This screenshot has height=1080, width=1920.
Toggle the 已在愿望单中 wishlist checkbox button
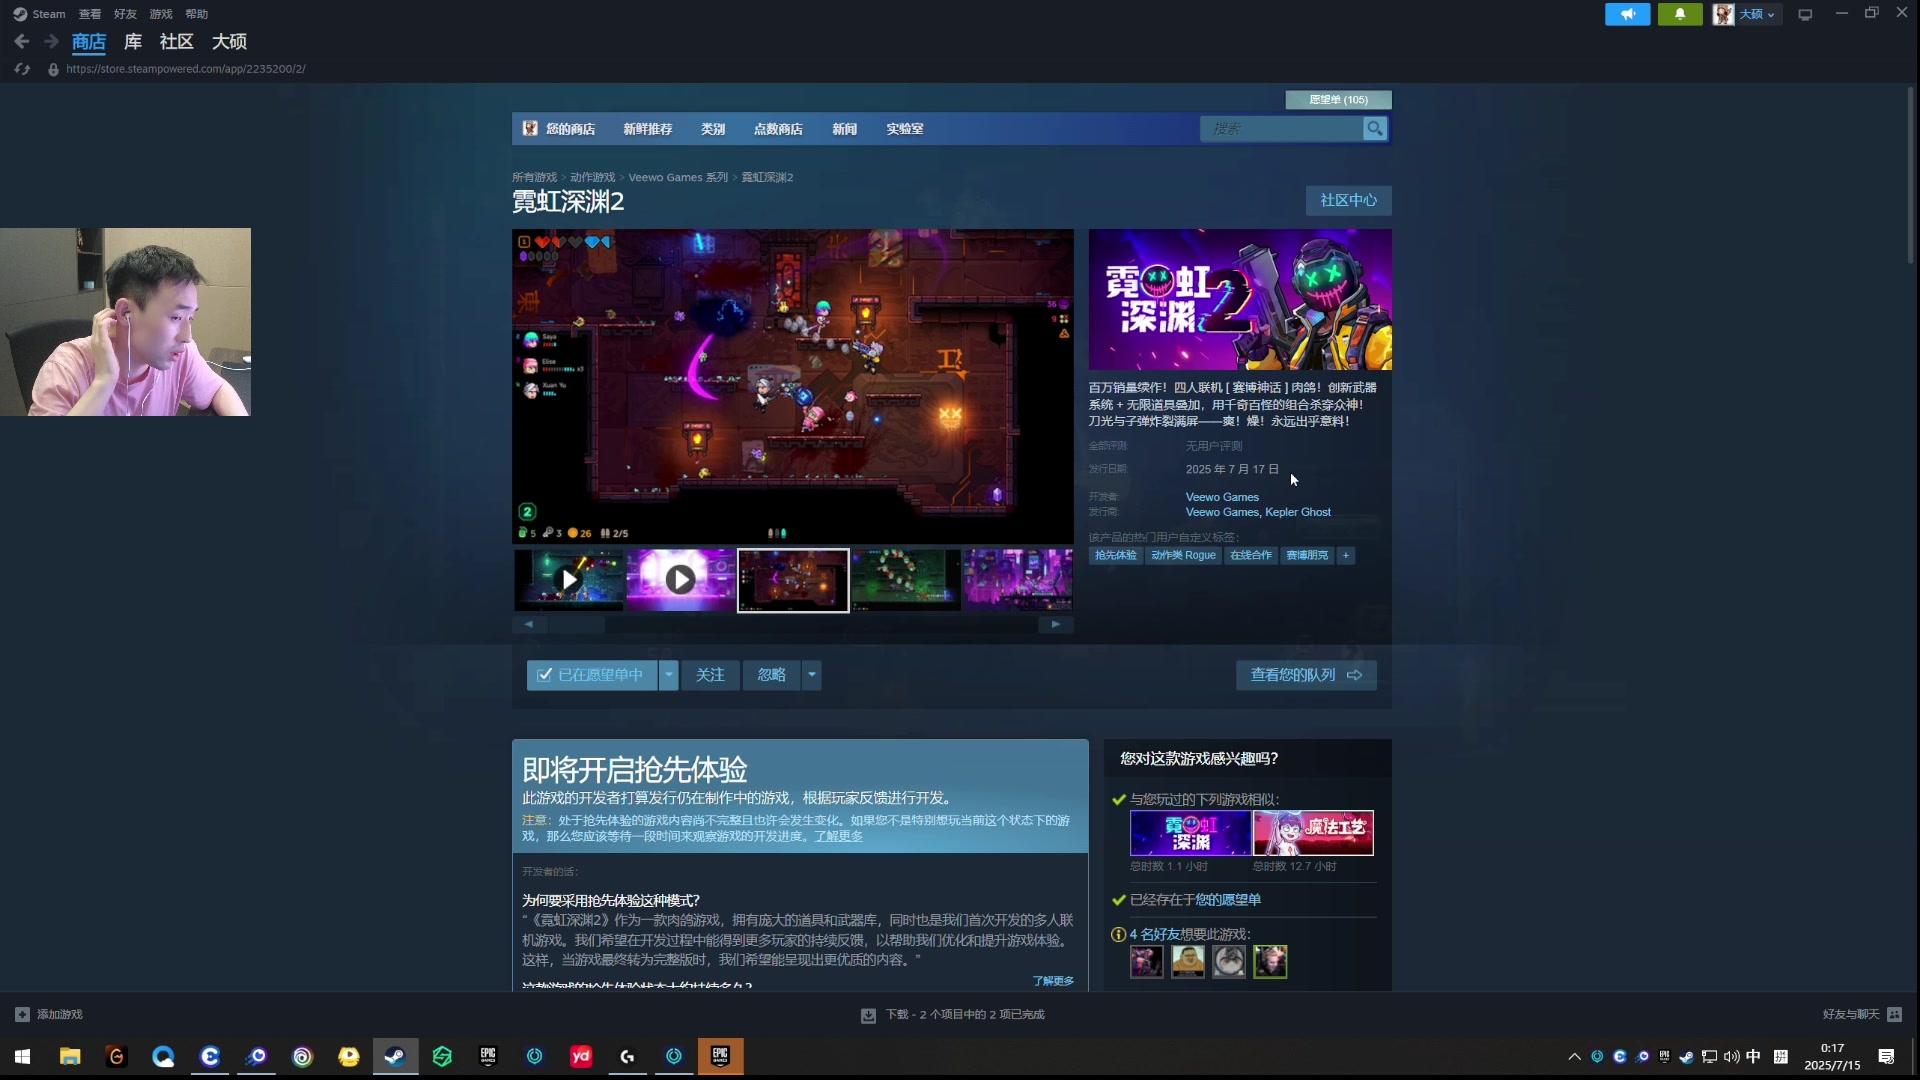tap(591, 675)
